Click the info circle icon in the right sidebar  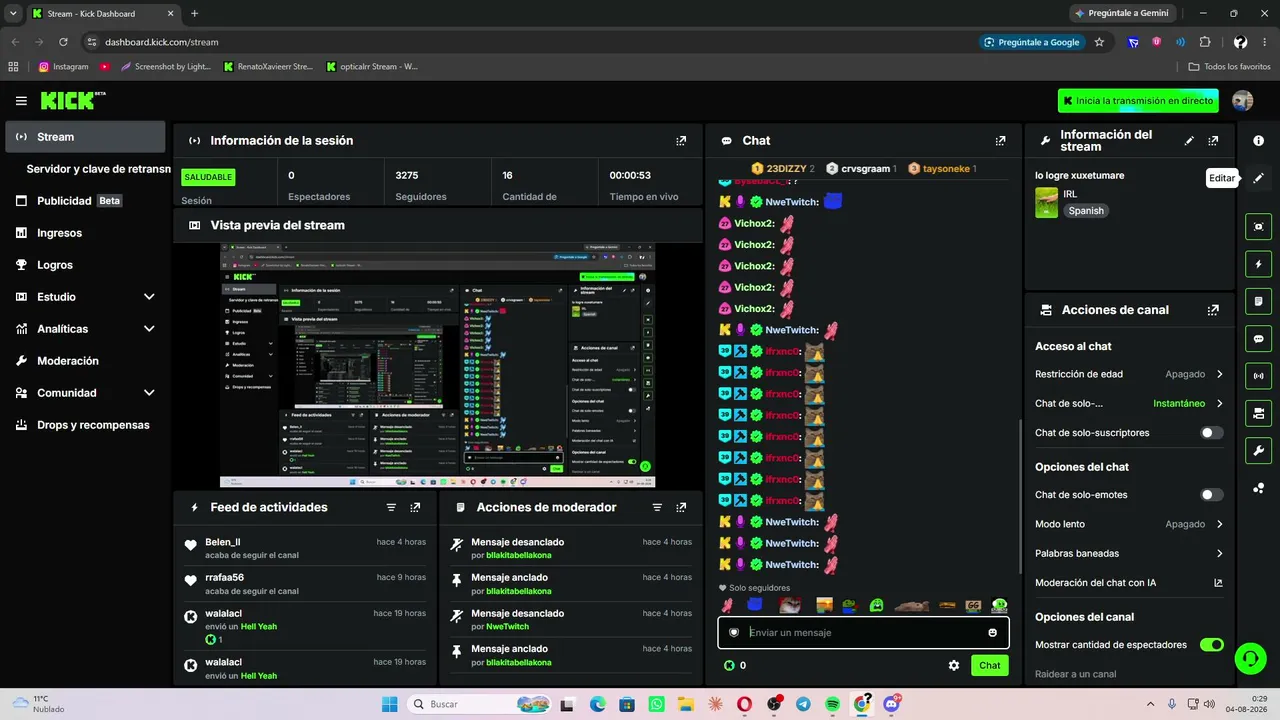click(x=1259, y=141)
